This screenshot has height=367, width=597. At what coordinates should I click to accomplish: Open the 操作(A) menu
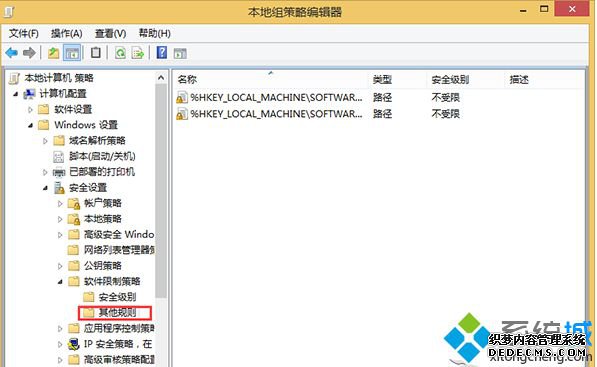67,34
